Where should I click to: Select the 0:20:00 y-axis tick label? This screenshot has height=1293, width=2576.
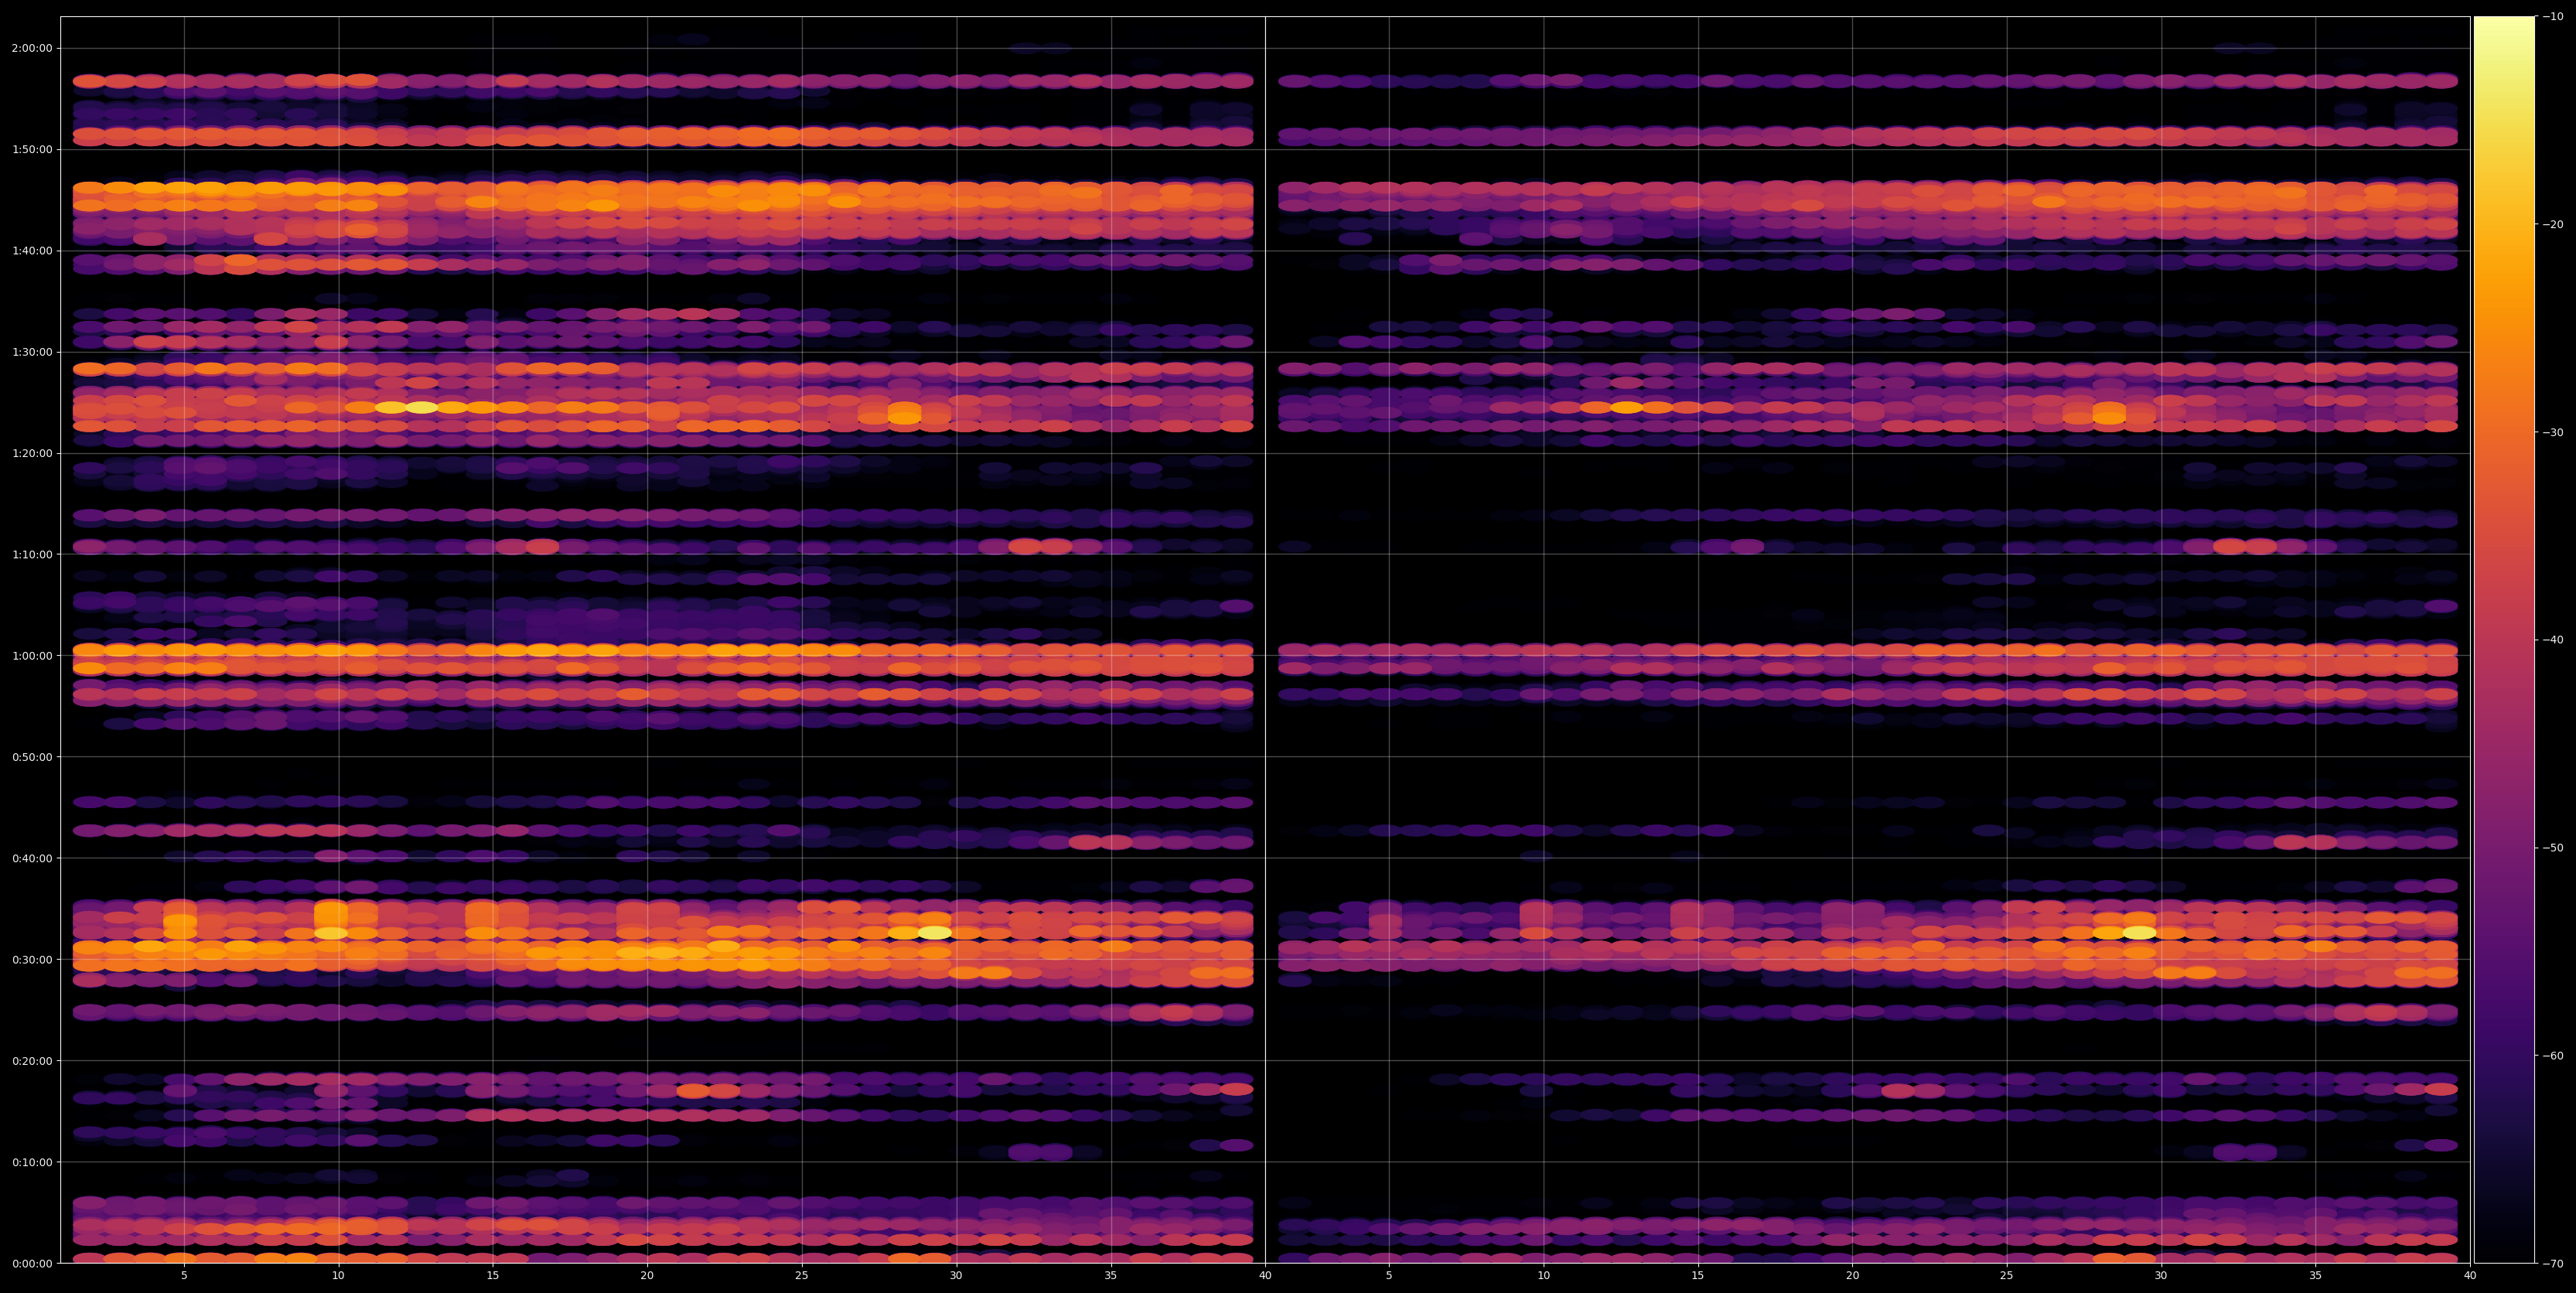coord(32,1061)
